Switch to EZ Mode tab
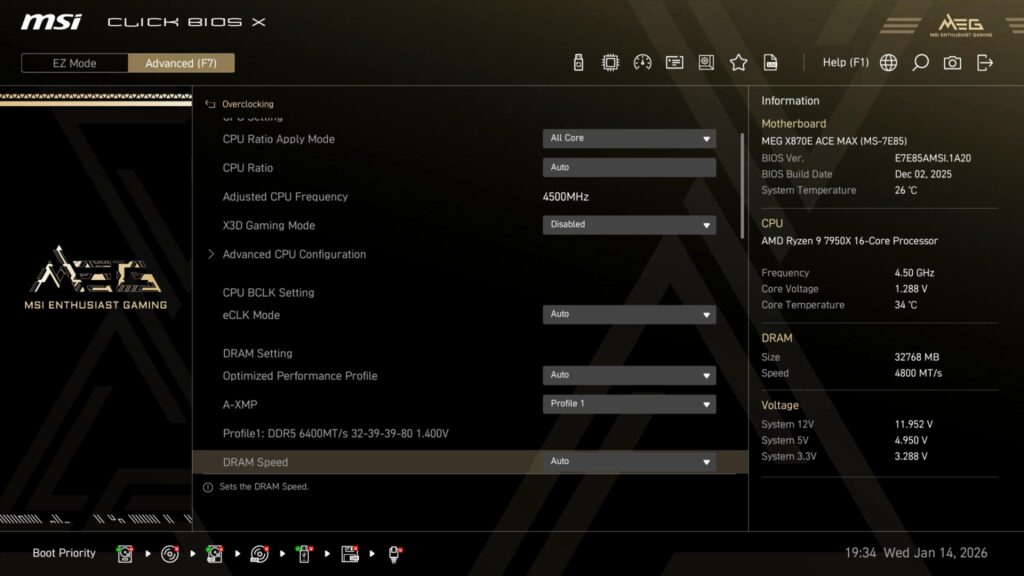1024x576 pixels. (x=74, y=63)
